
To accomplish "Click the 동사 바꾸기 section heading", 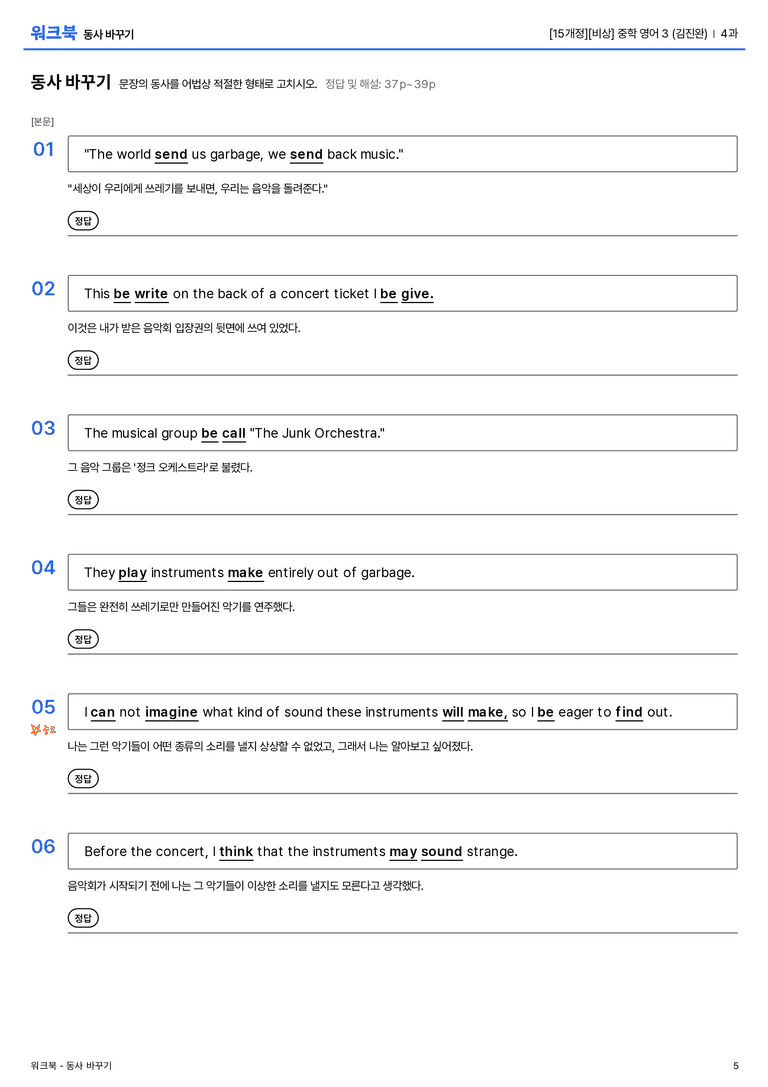I will (x=71, y=82).
